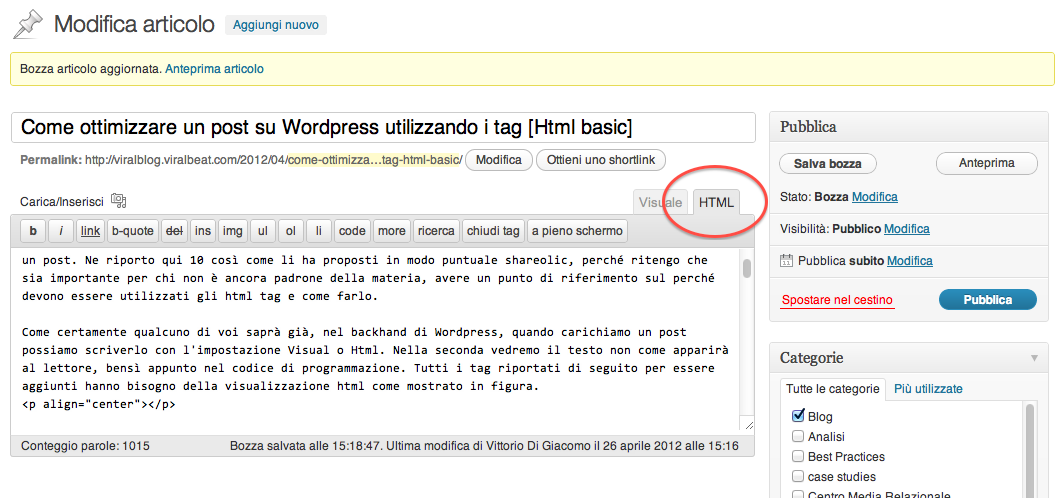
Task: Enable the Best Practices category checkbox
Action: coord(798,456)
